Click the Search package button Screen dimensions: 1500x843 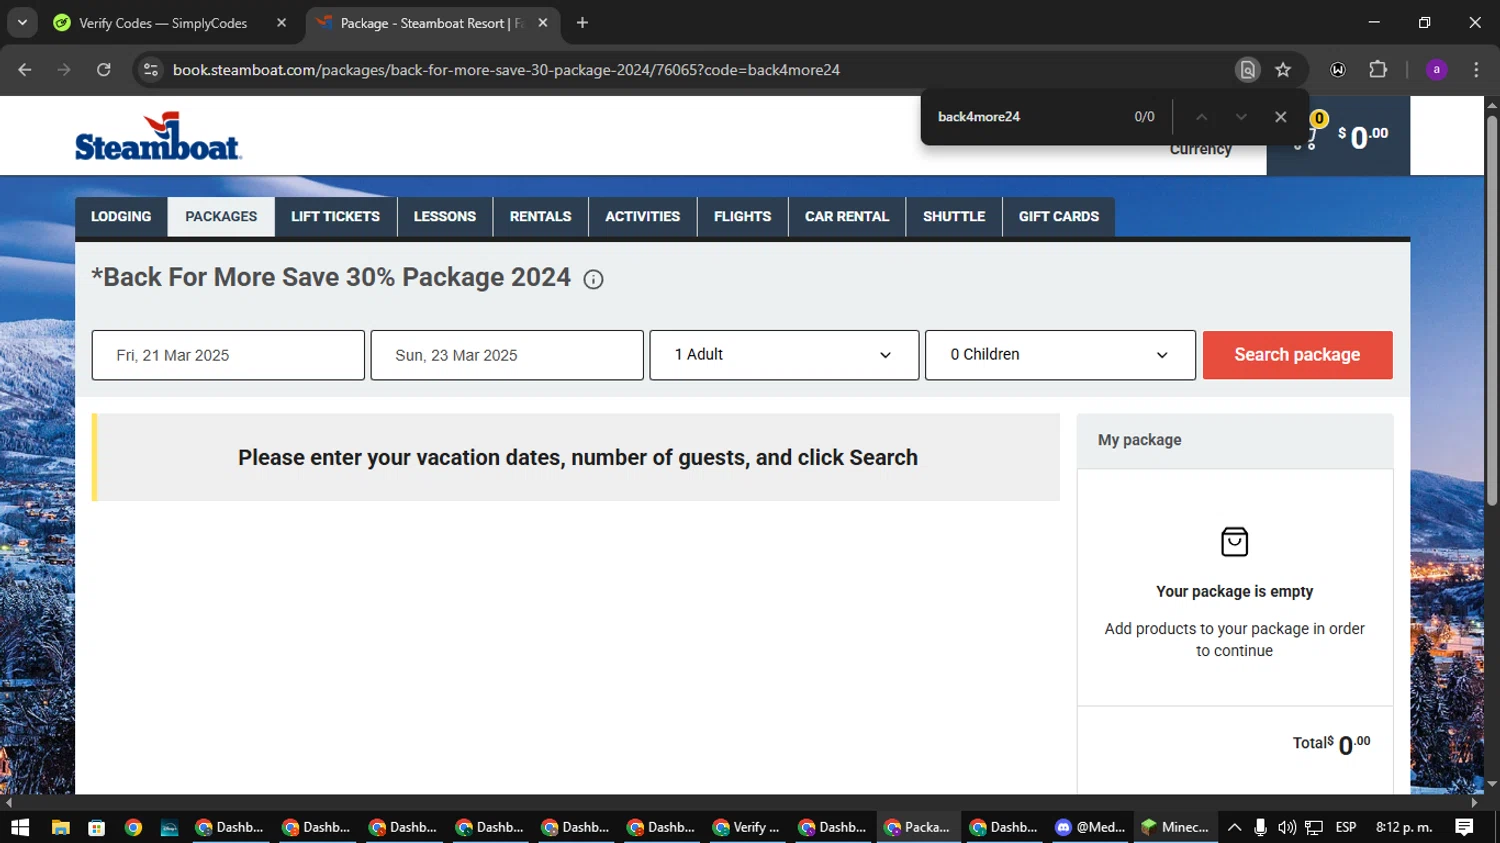pos(1297,355)
